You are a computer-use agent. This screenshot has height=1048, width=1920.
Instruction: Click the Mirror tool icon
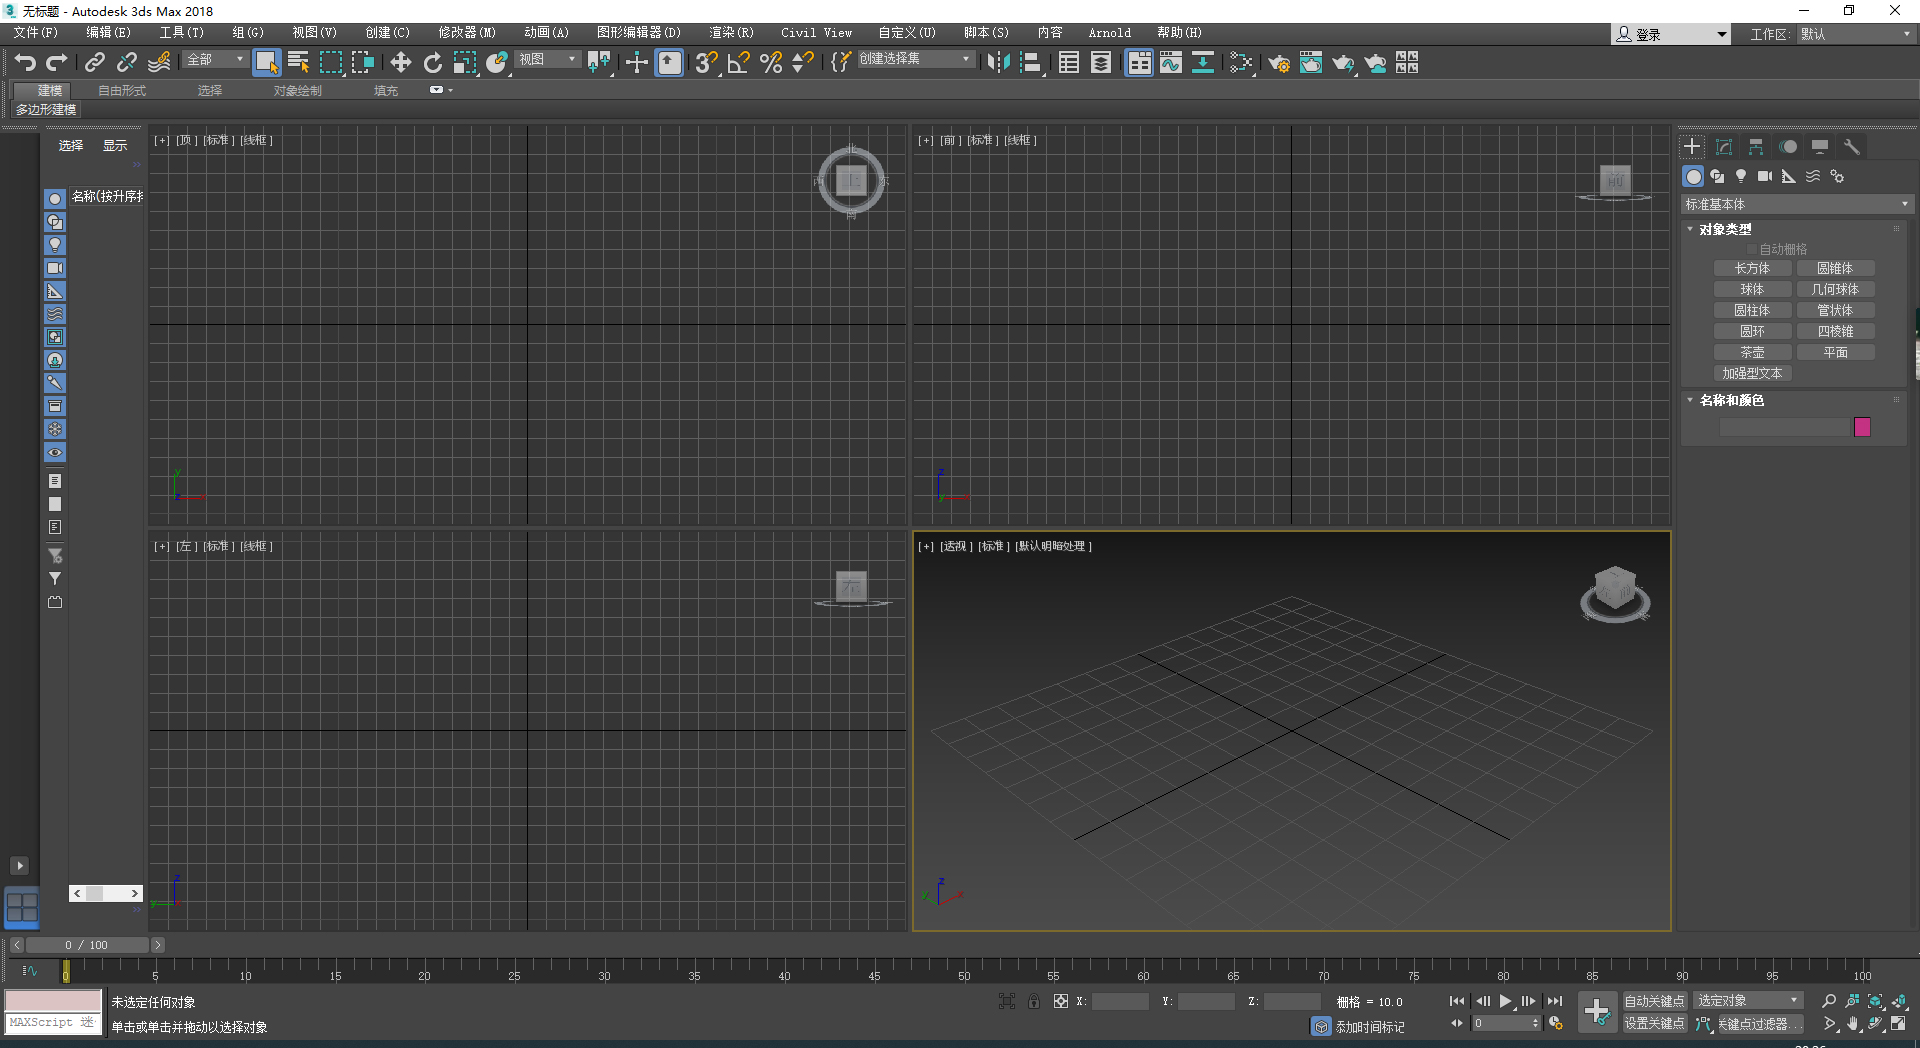click(998, 63)
